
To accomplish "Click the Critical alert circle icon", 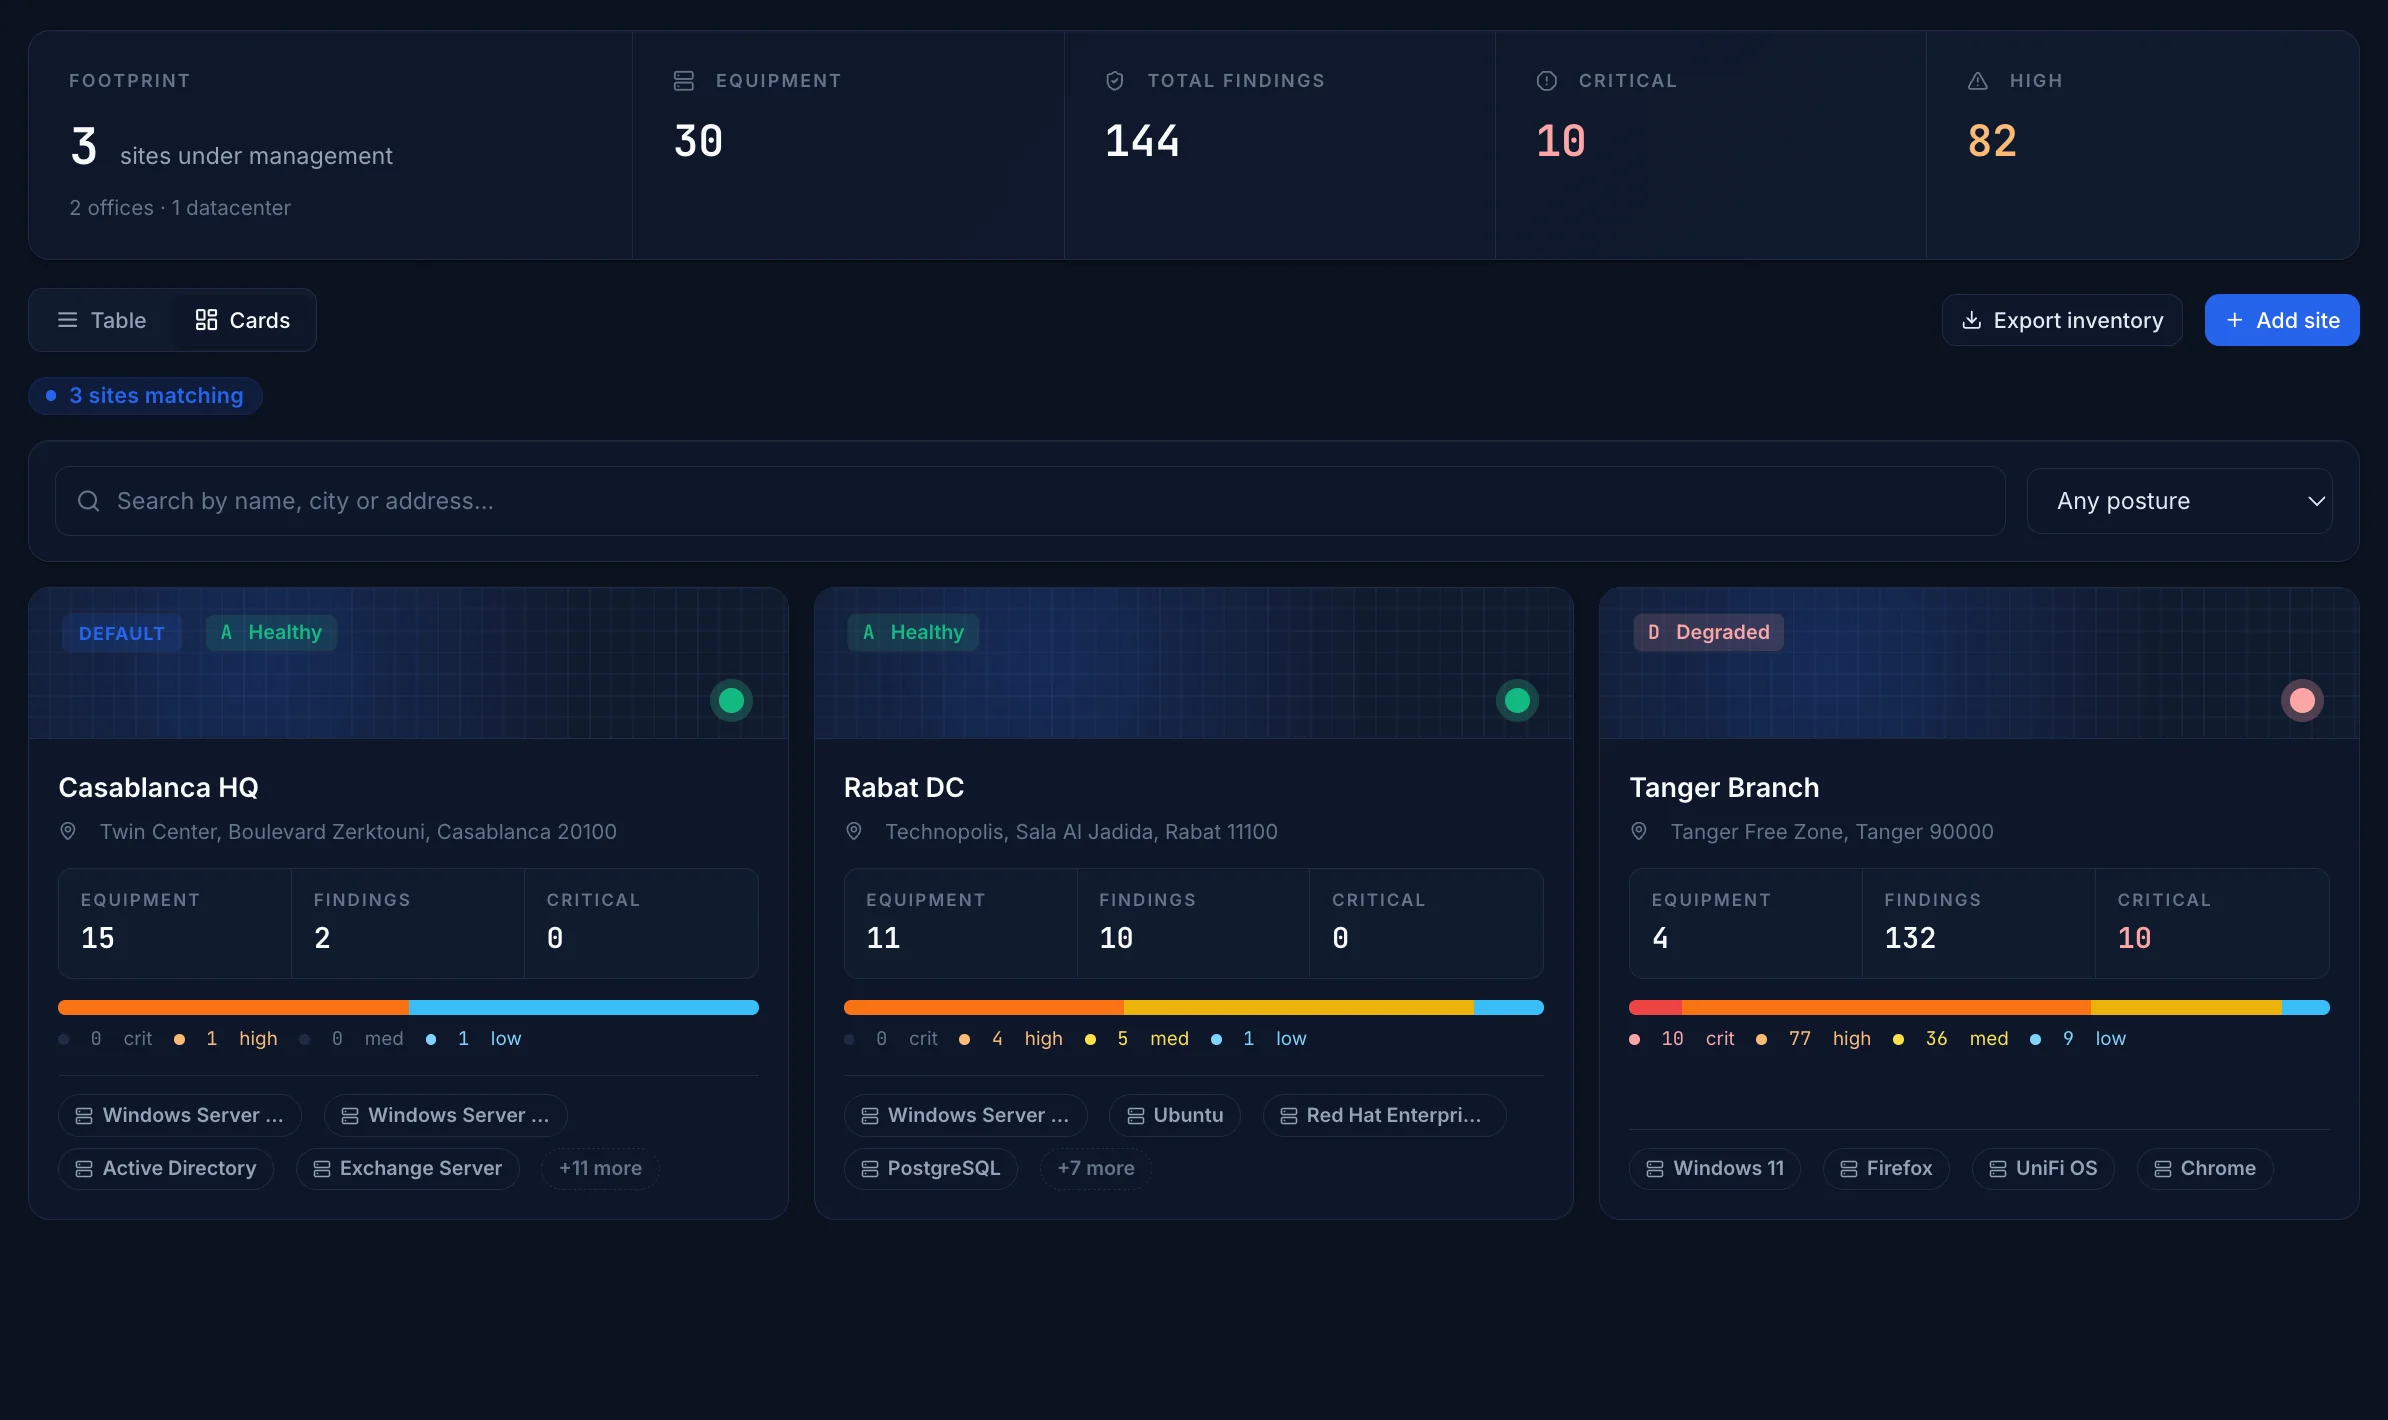I will tap(1547, 81).
